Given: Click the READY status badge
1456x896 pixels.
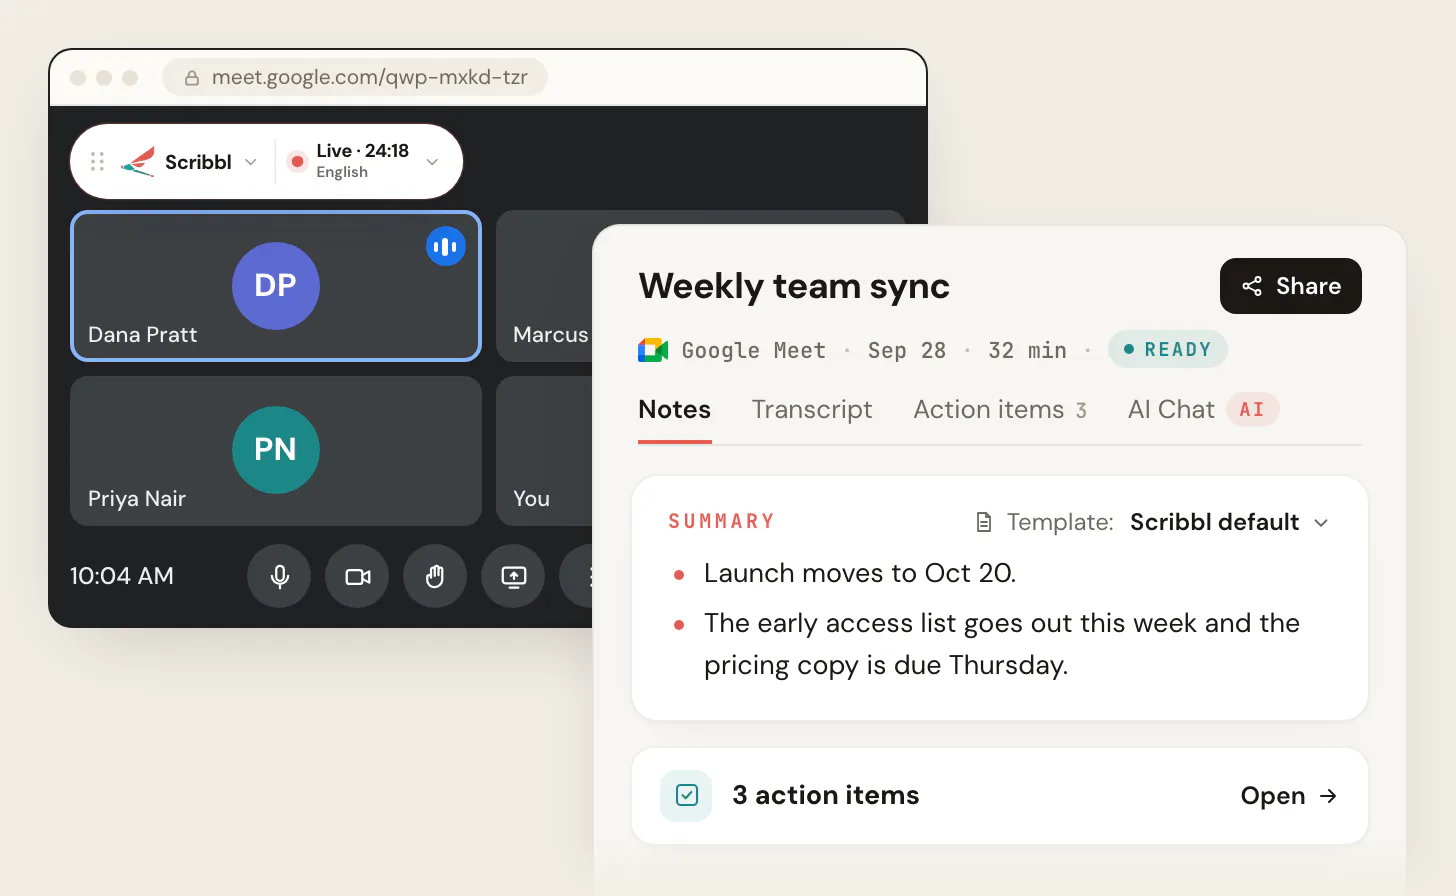Looking at the screenshot, I should pos(1168,349).
